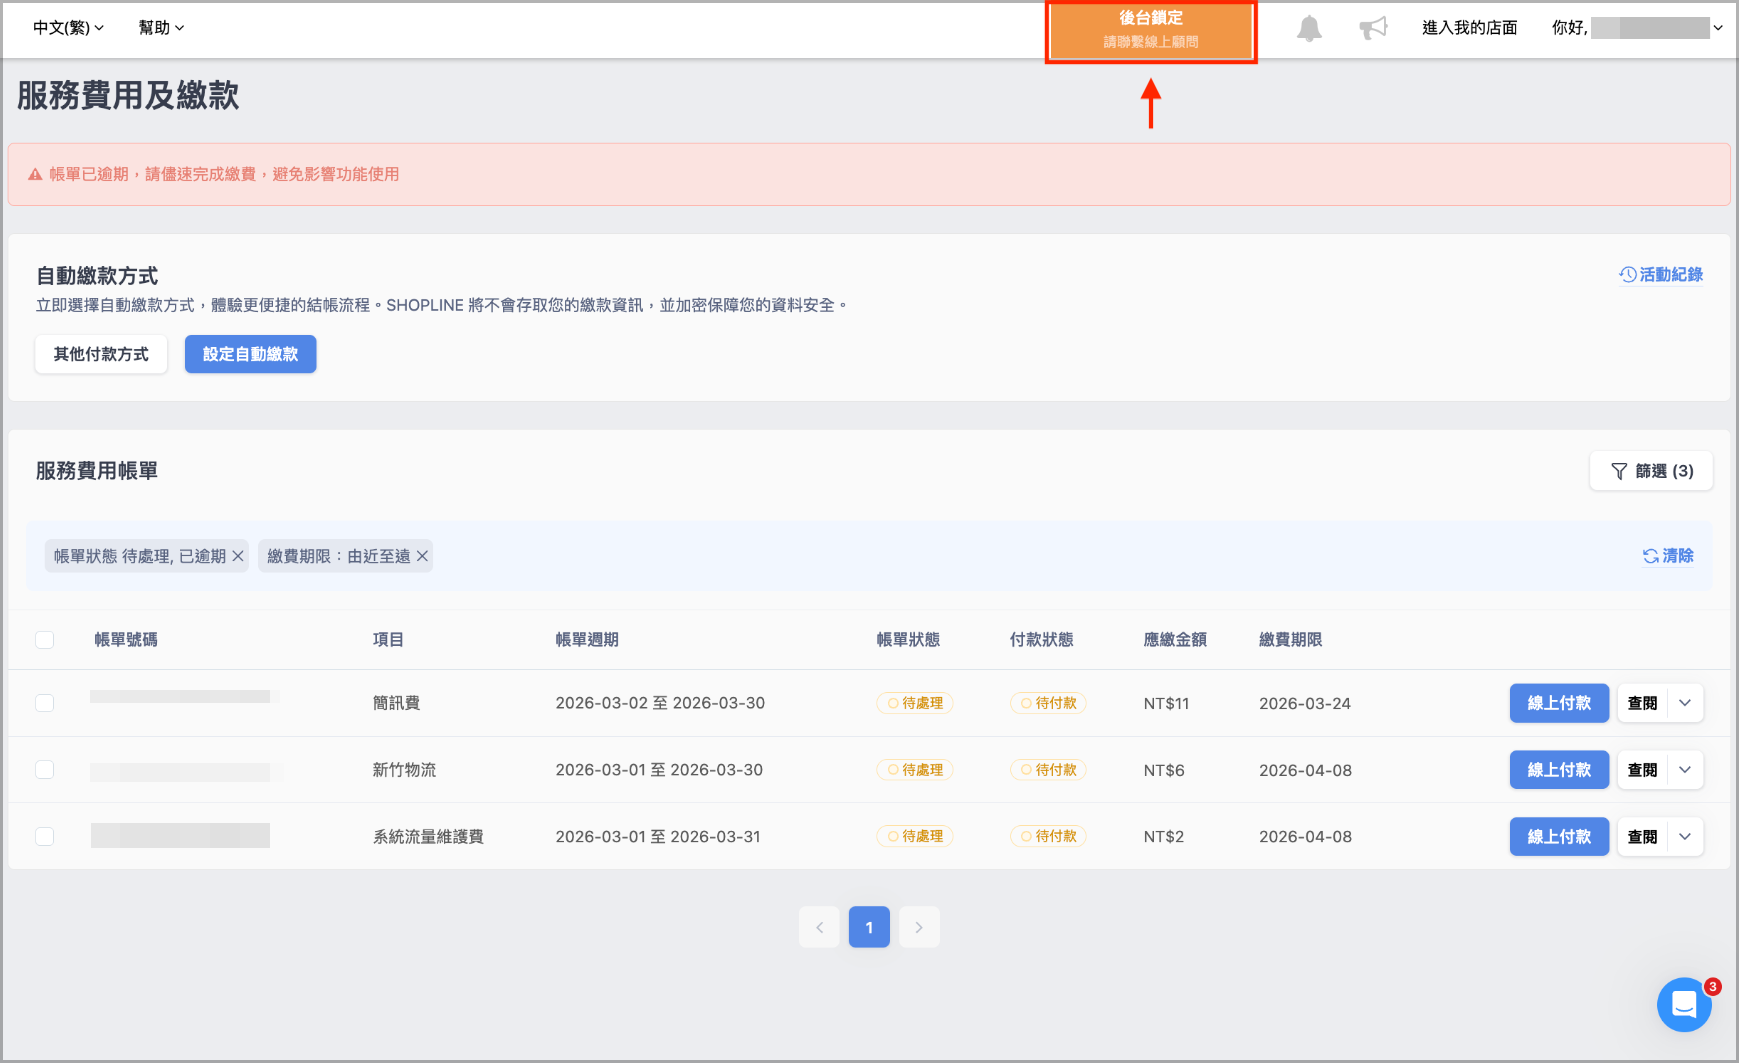Open the 活動紀錄 history link
This screenshot has width=1739, height=1063.
1661,274
